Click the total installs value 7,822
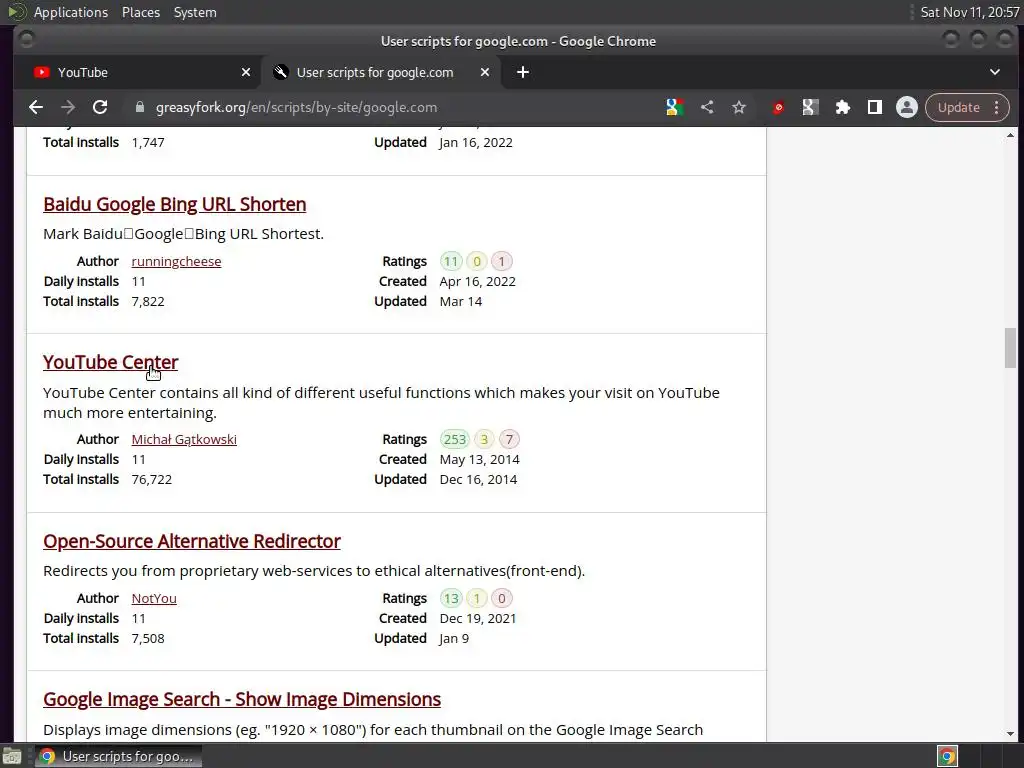Screen dimensions: 1024x768 pos(148,302)
